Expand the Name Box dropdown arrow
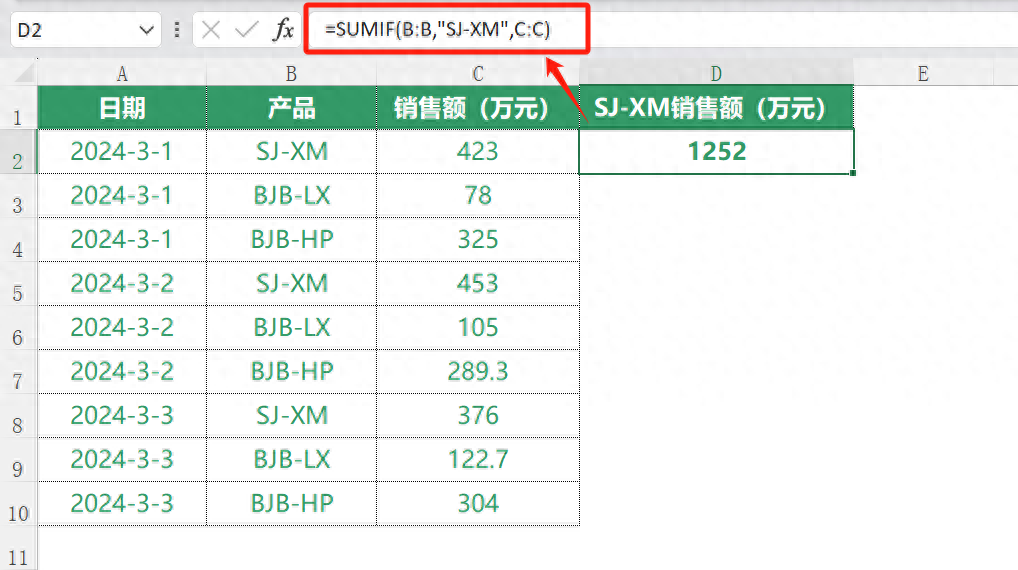Viewport: 1018px width, 570px height. pyautogui.click(x=147, y=30)
